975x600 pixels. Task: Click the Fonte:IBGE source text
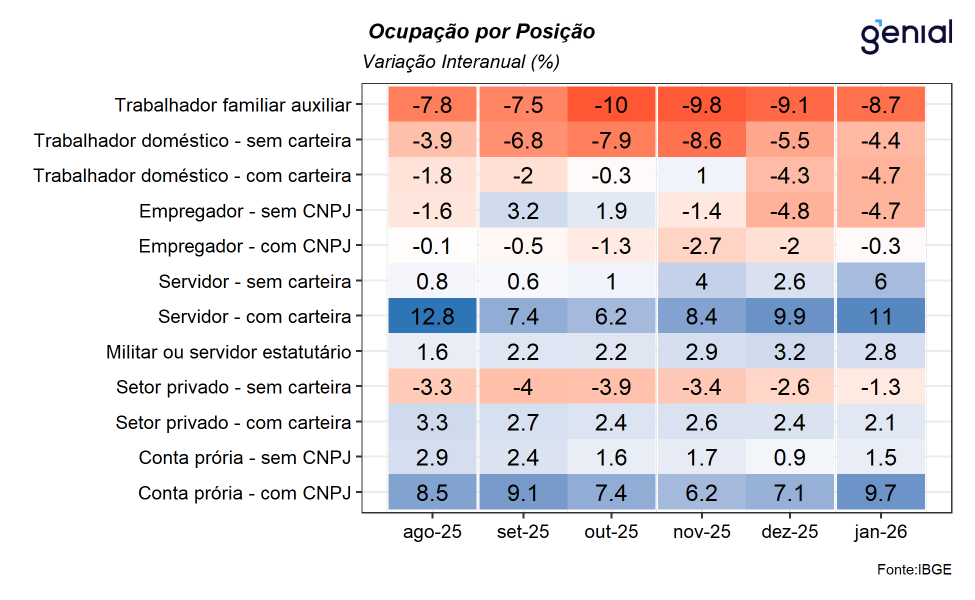pyautogui.click(x=914, y=569)
